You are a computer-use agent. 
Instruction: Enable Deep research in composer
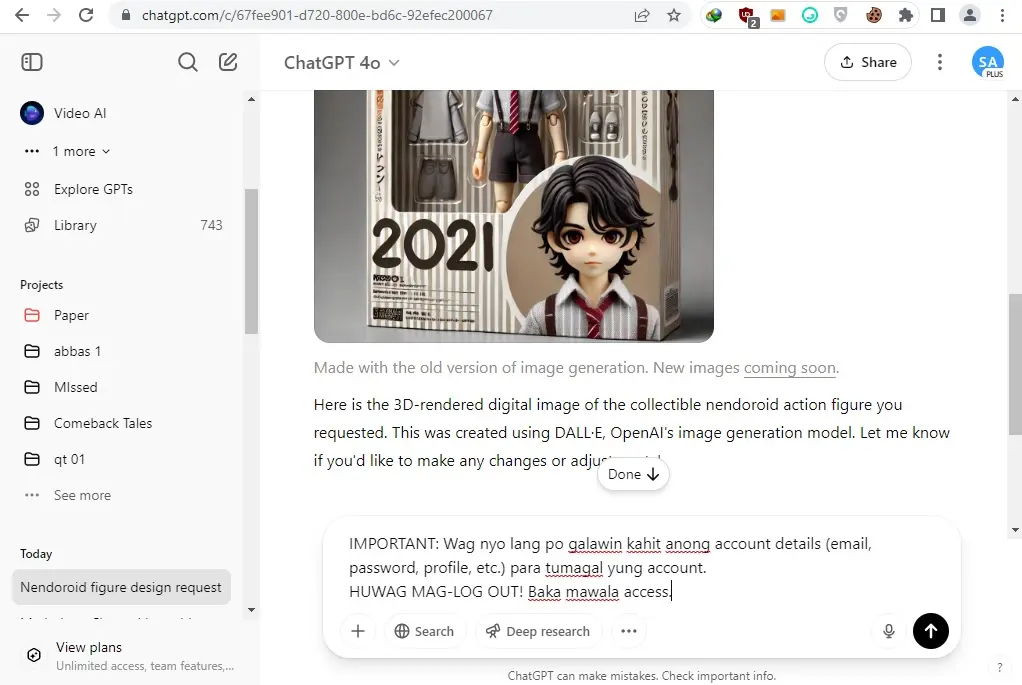coord(538,631)
